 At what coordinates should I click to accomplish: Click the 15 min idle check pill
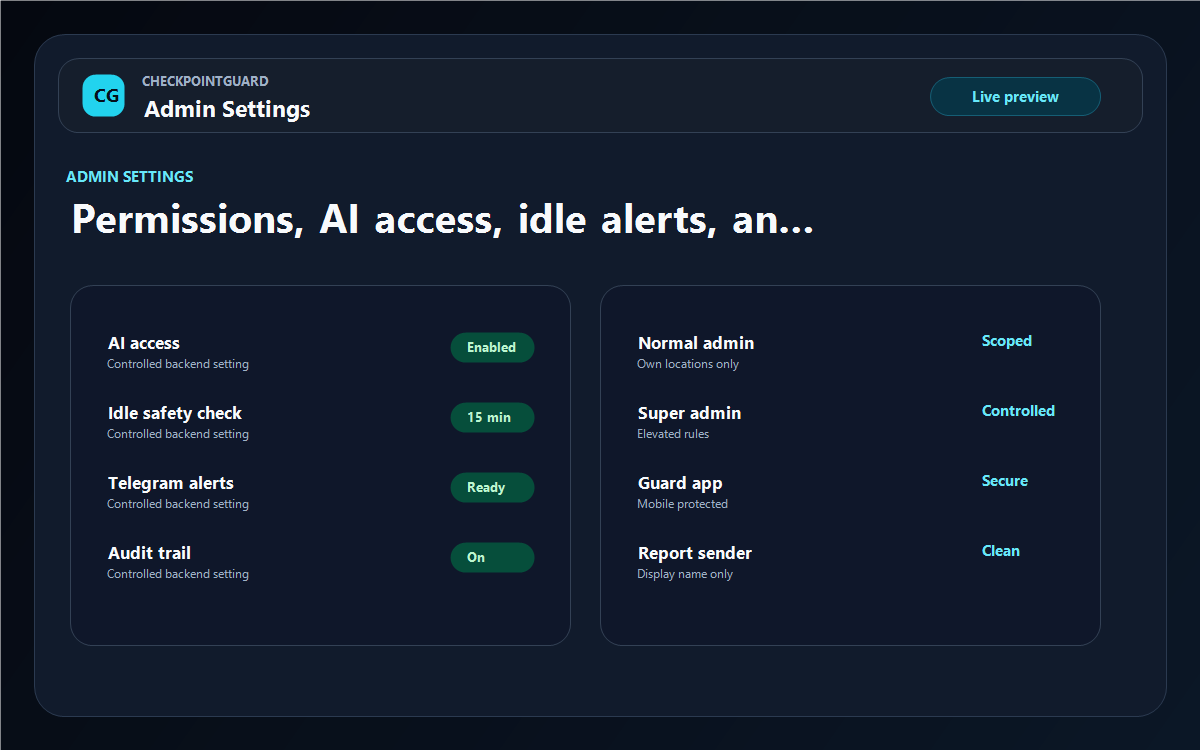click(492, 417)
